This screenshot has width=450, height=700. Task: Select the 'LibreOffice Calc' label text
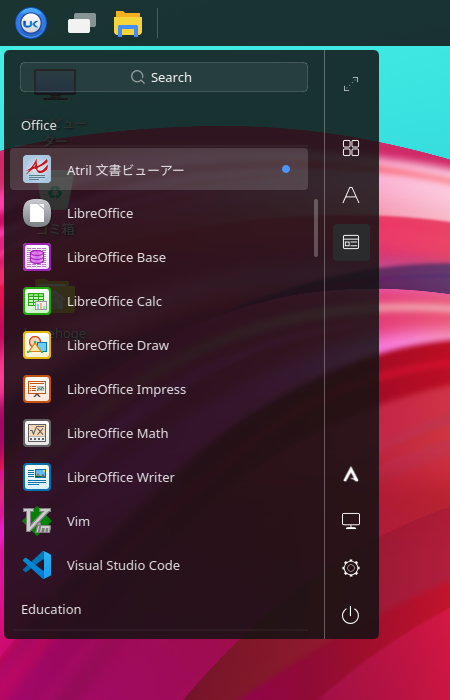[114, 301]
